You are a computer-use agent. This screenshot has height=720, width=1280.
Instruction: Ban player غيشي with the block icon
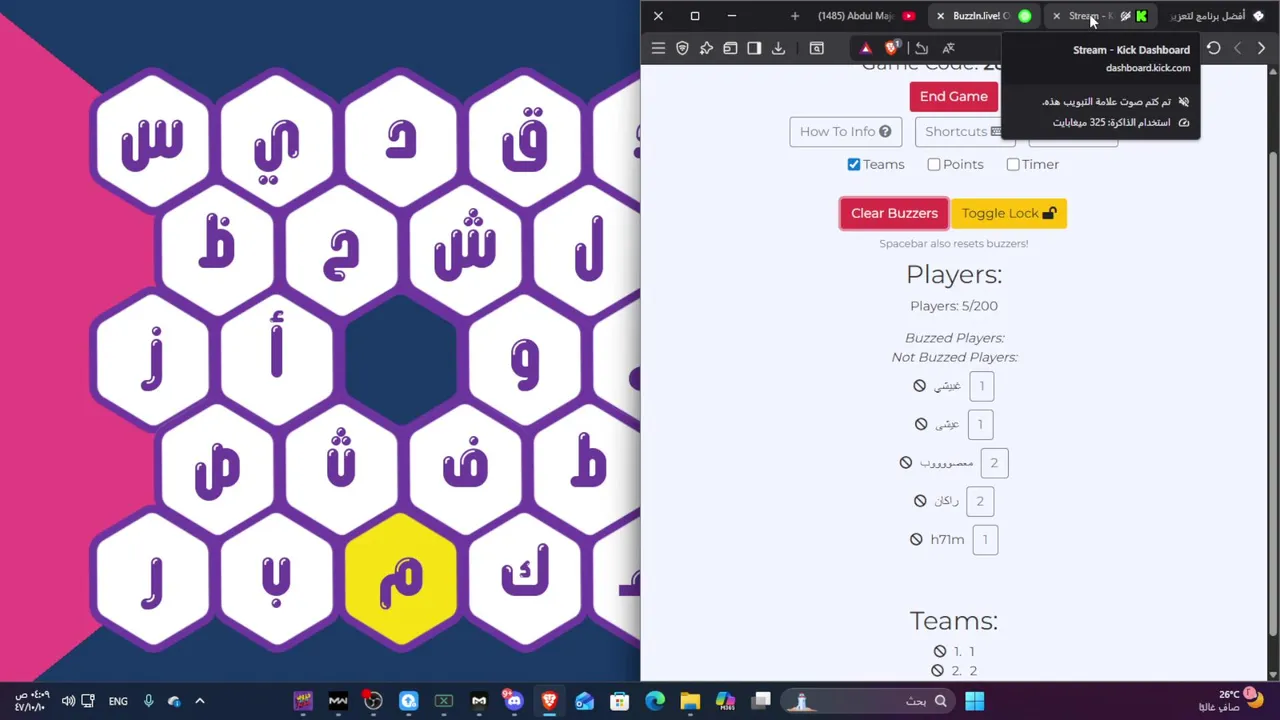[x=920, y=385]
